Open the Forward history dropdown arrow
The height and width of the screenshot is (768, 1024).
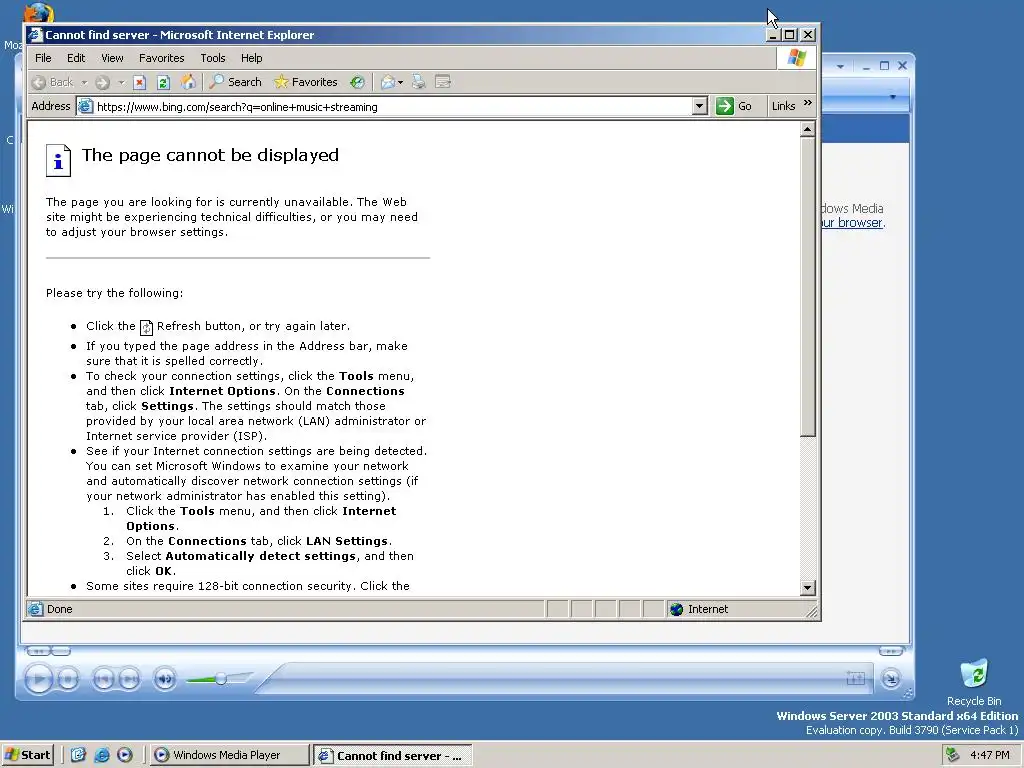click(121, 82)
